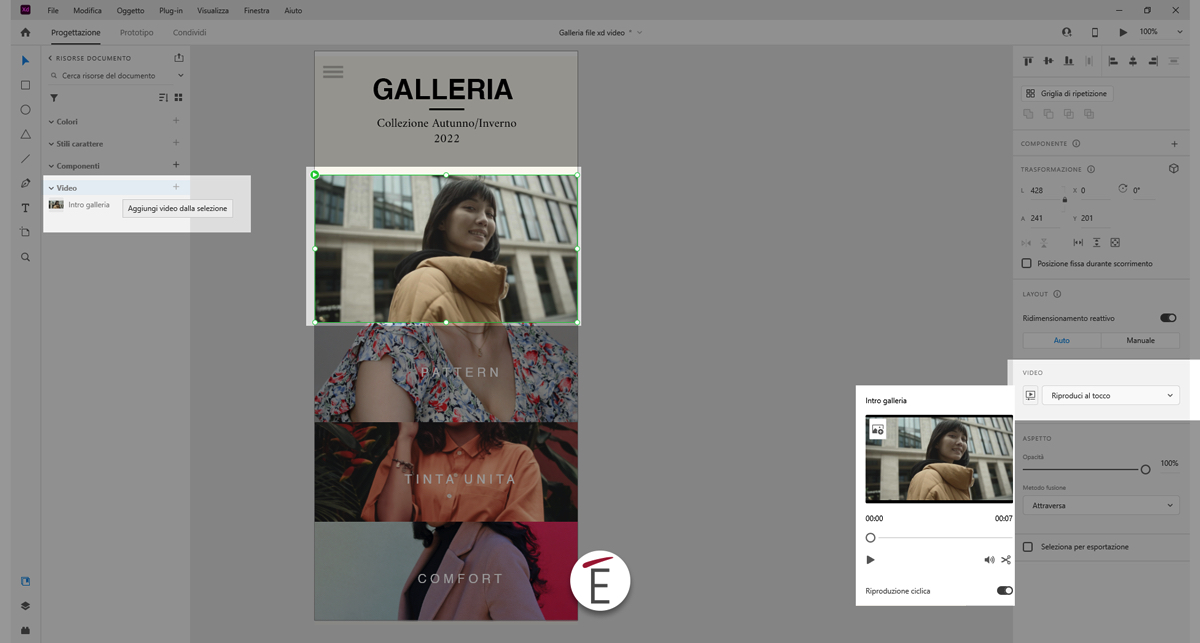The image size is (1200, 643).
Task: Open the Plug-in menu
Action: [x=171, y=10]
